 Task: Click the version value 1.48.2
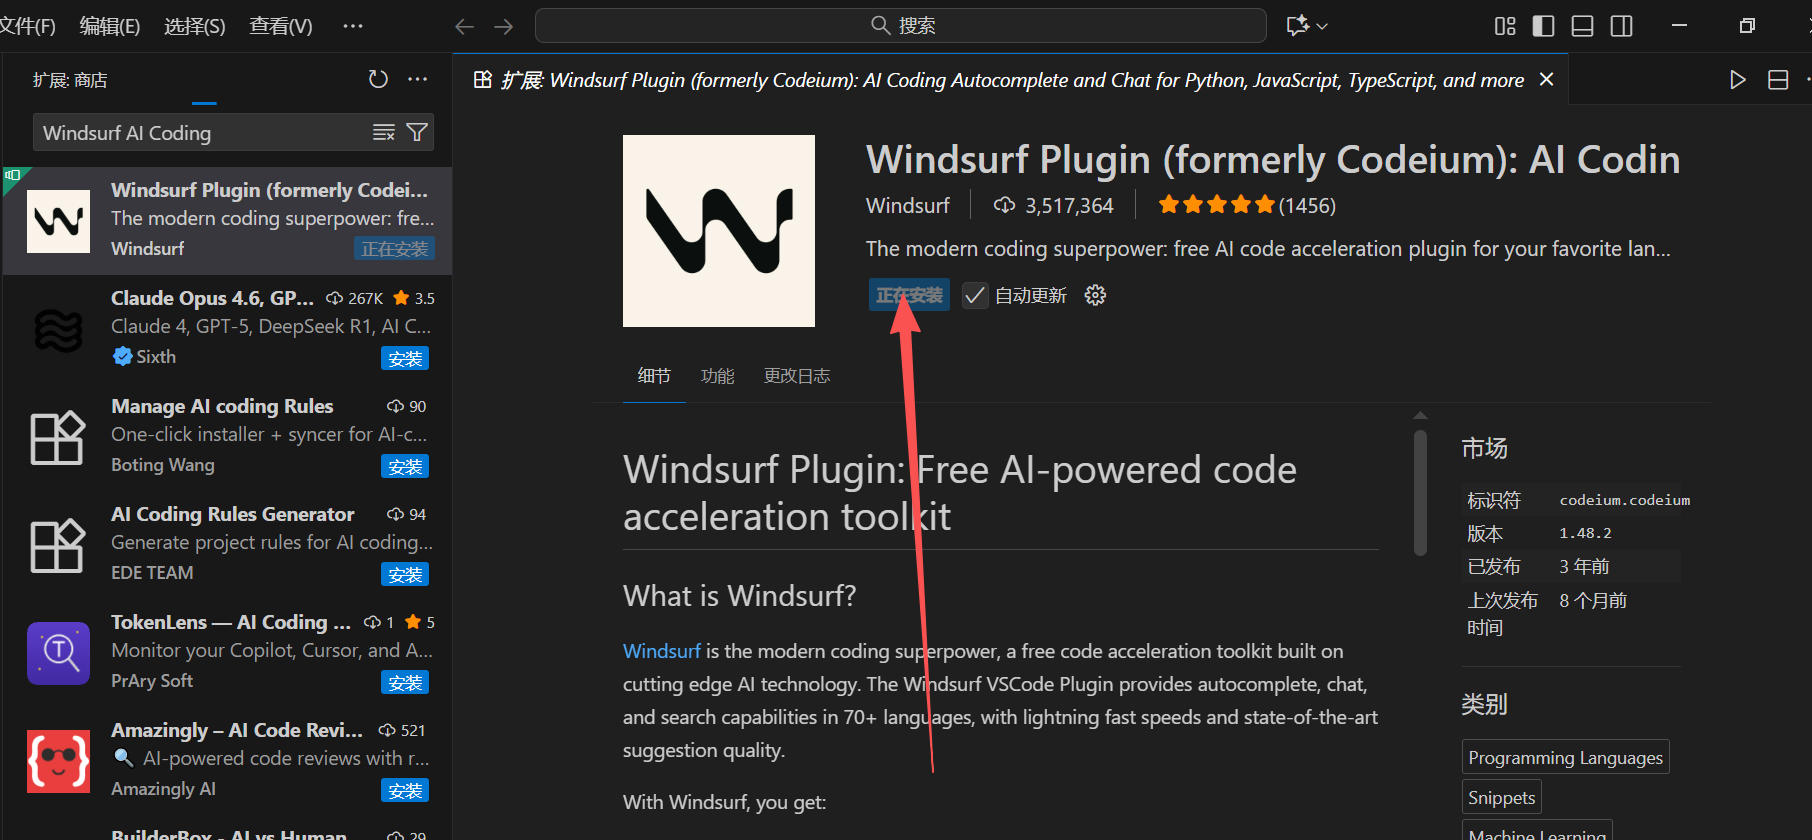(1585, 533)
